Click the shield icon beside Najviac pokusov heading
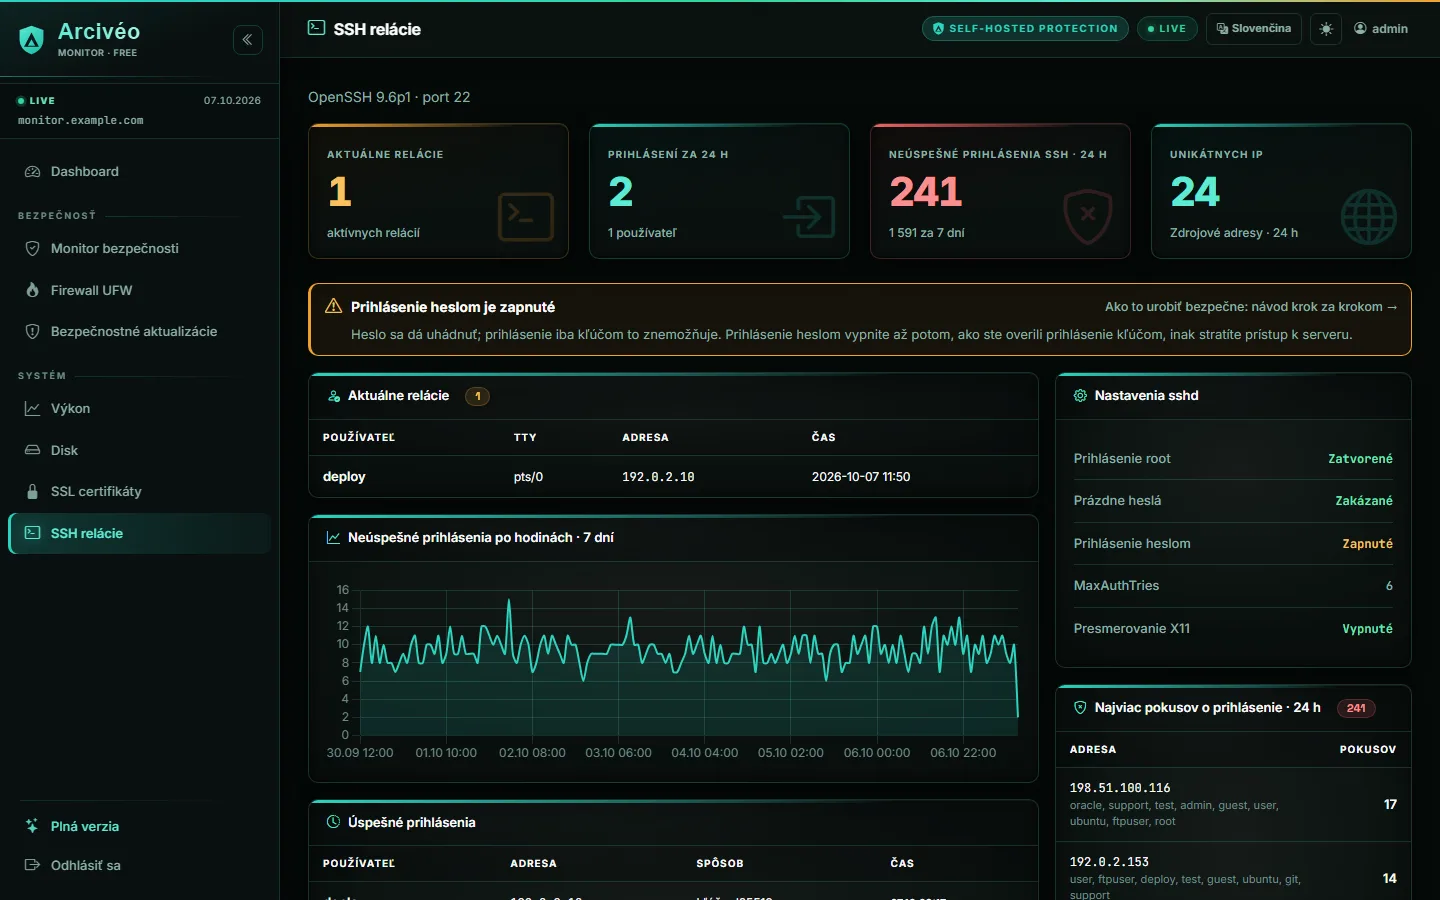The width and height of the screenshot is (1440, 900). (x=1080, y=708)
